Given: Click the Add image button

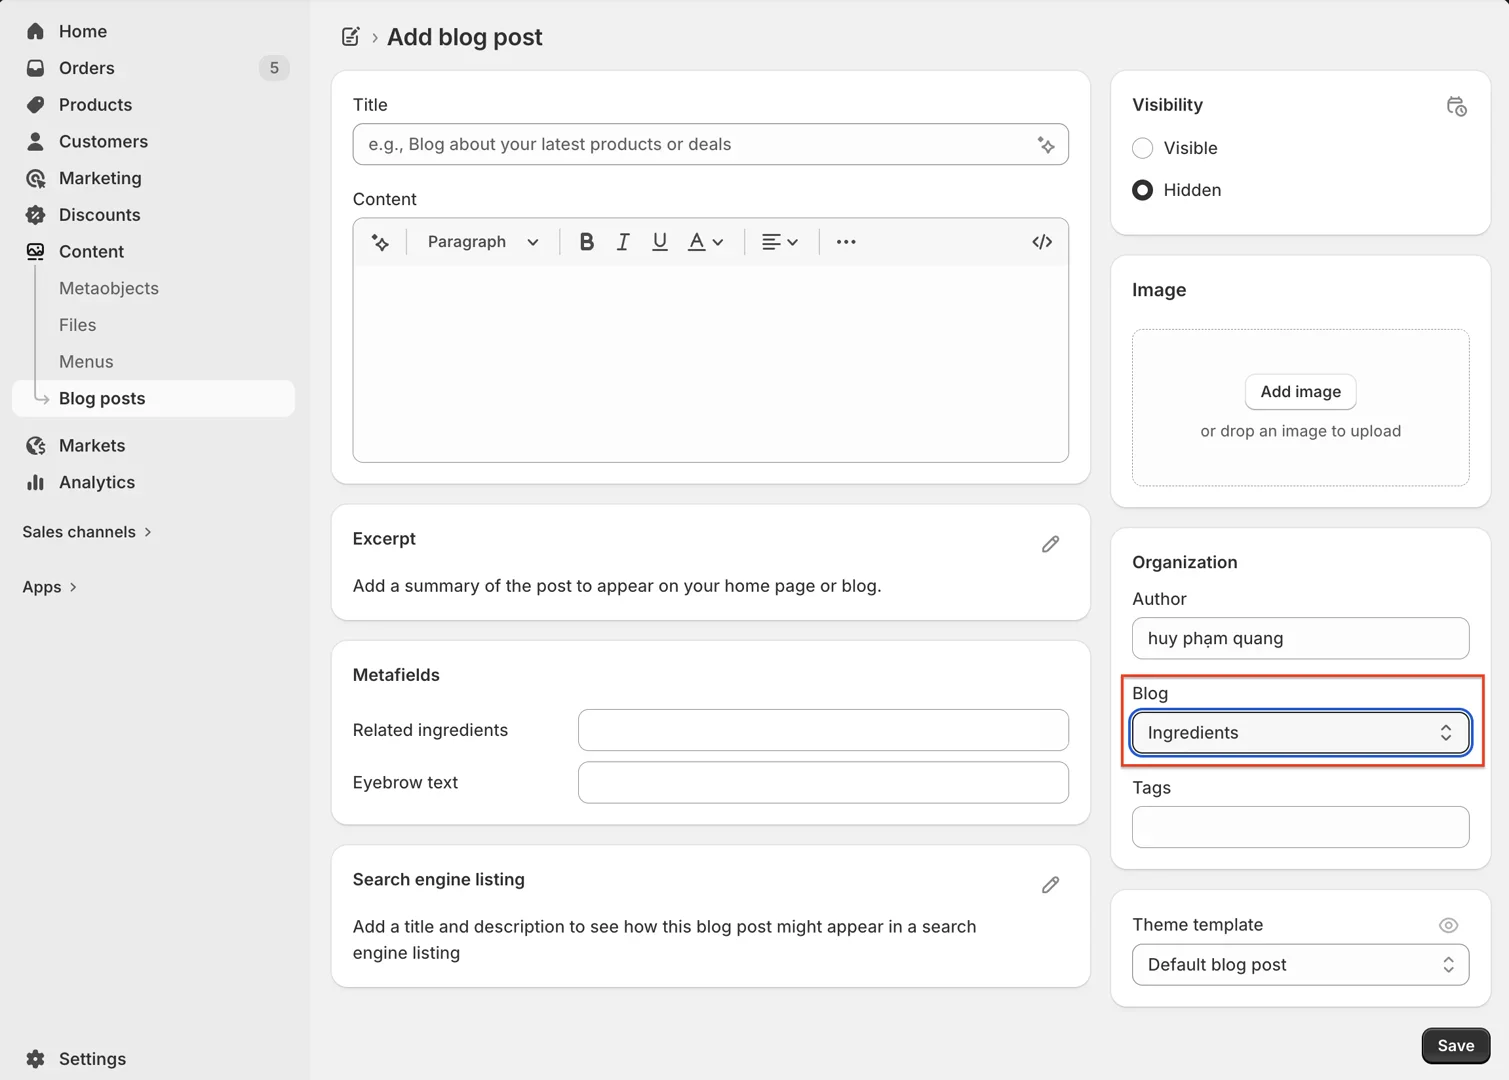Looking at the screenshot, I should (x=1299, y=392).
